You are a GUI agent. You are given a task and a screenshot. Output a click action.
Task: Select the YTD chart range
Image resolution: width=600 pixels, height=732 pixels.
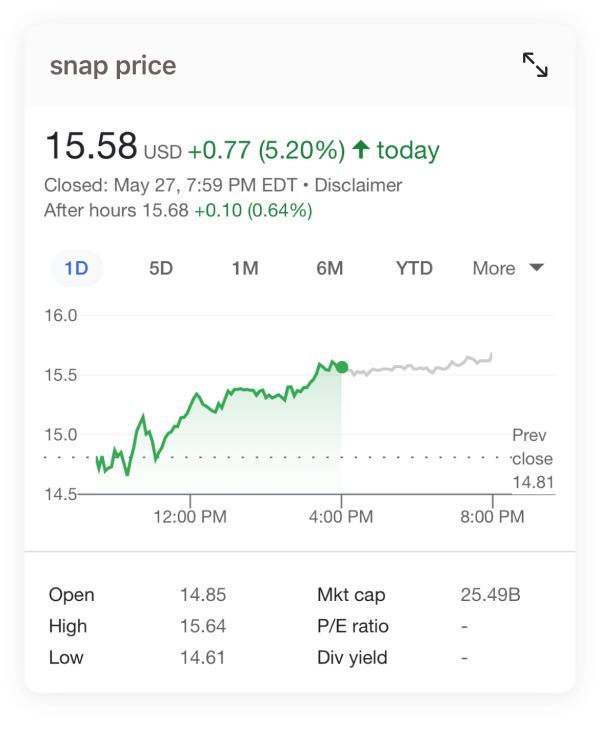tap(414, 268)
